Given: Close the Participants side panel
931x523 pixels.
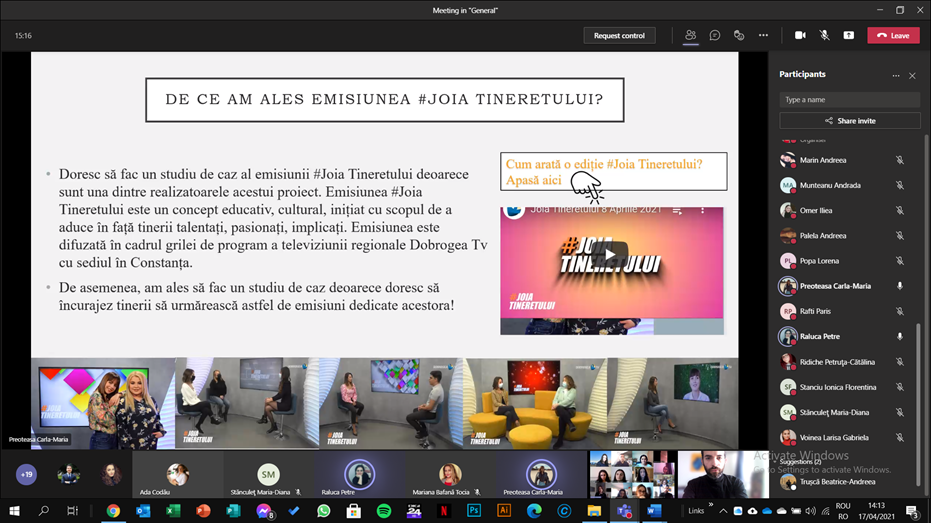Looking at the screenshot, I should pyautogui.click(x=912, y=75).
